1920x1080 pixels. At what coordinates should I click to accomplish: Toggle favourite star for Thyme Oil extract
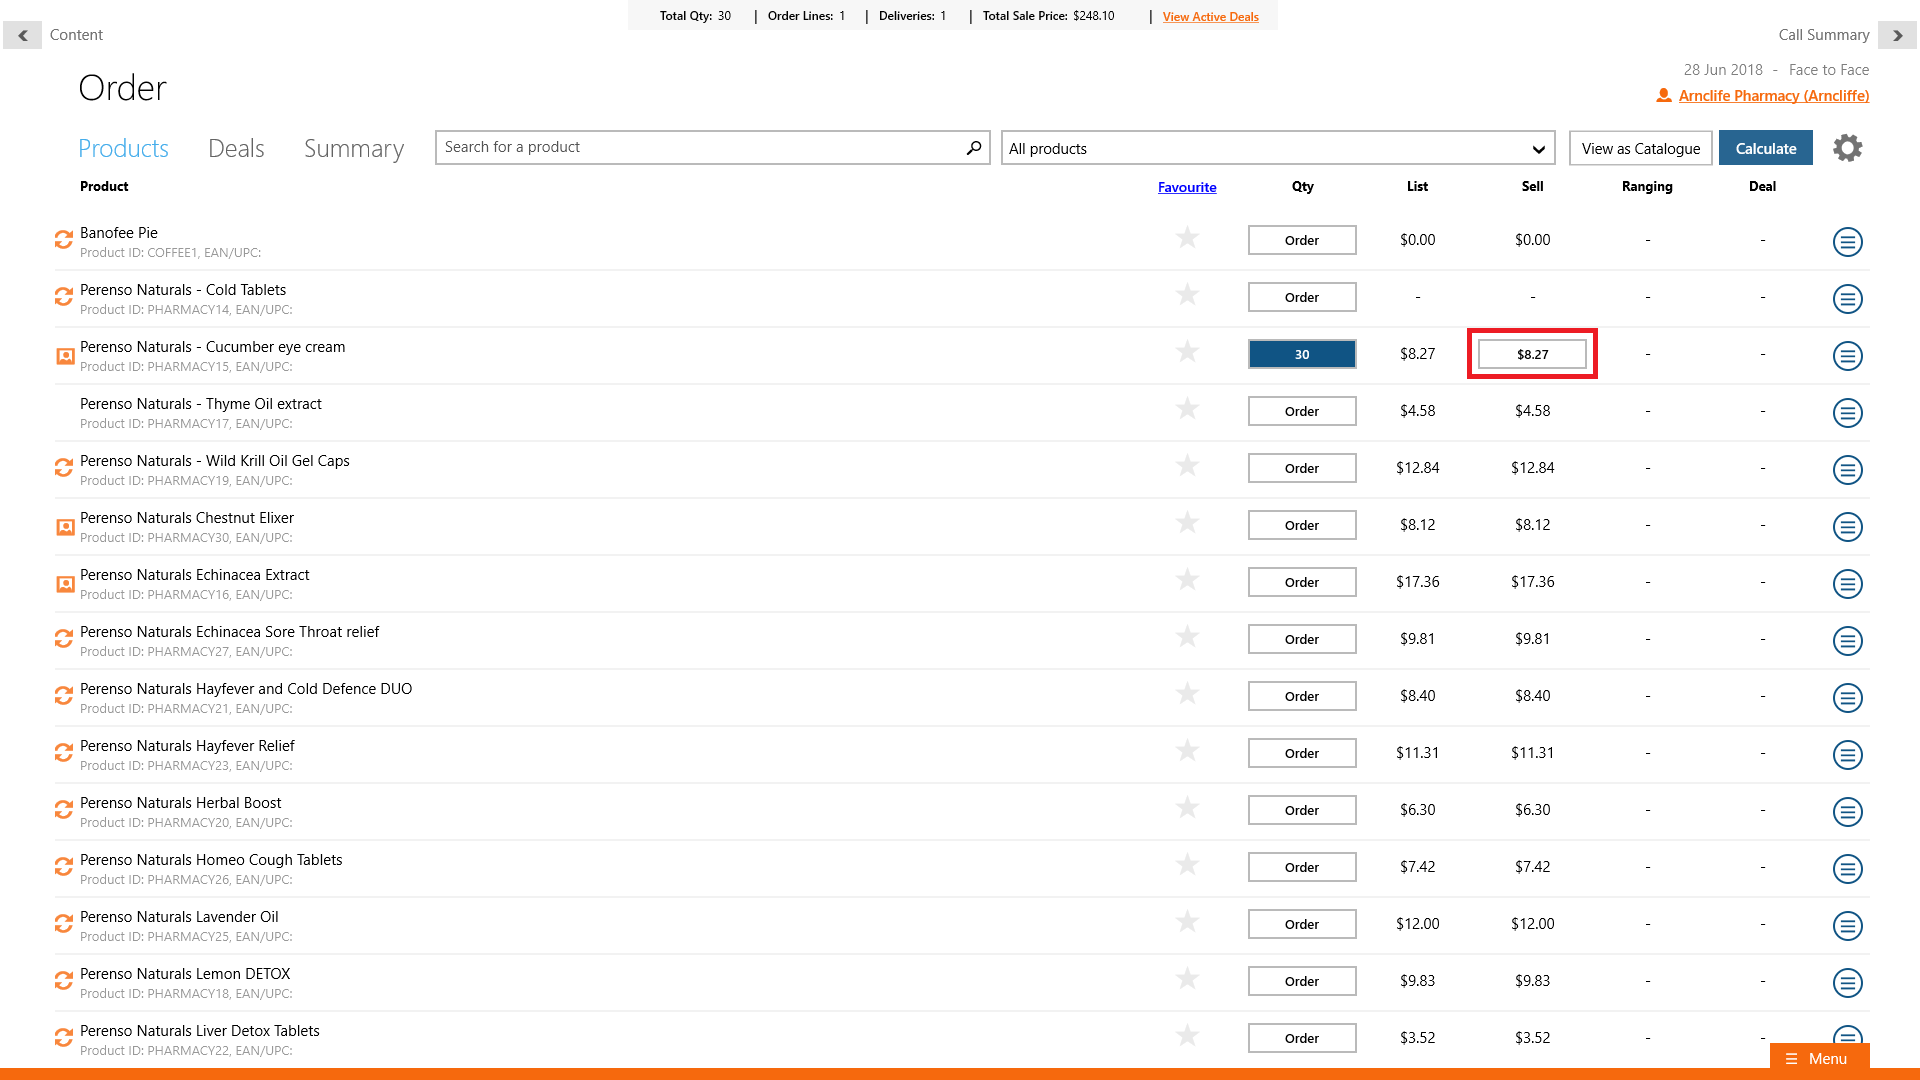coord(1187,409)
